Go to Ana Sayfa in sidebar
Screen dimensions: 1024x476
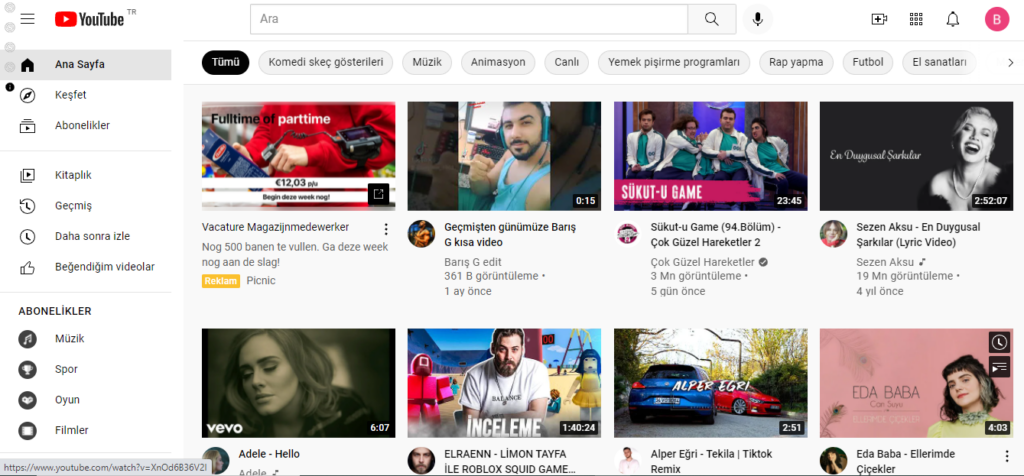pyautogui.click(x=86, y=65)
